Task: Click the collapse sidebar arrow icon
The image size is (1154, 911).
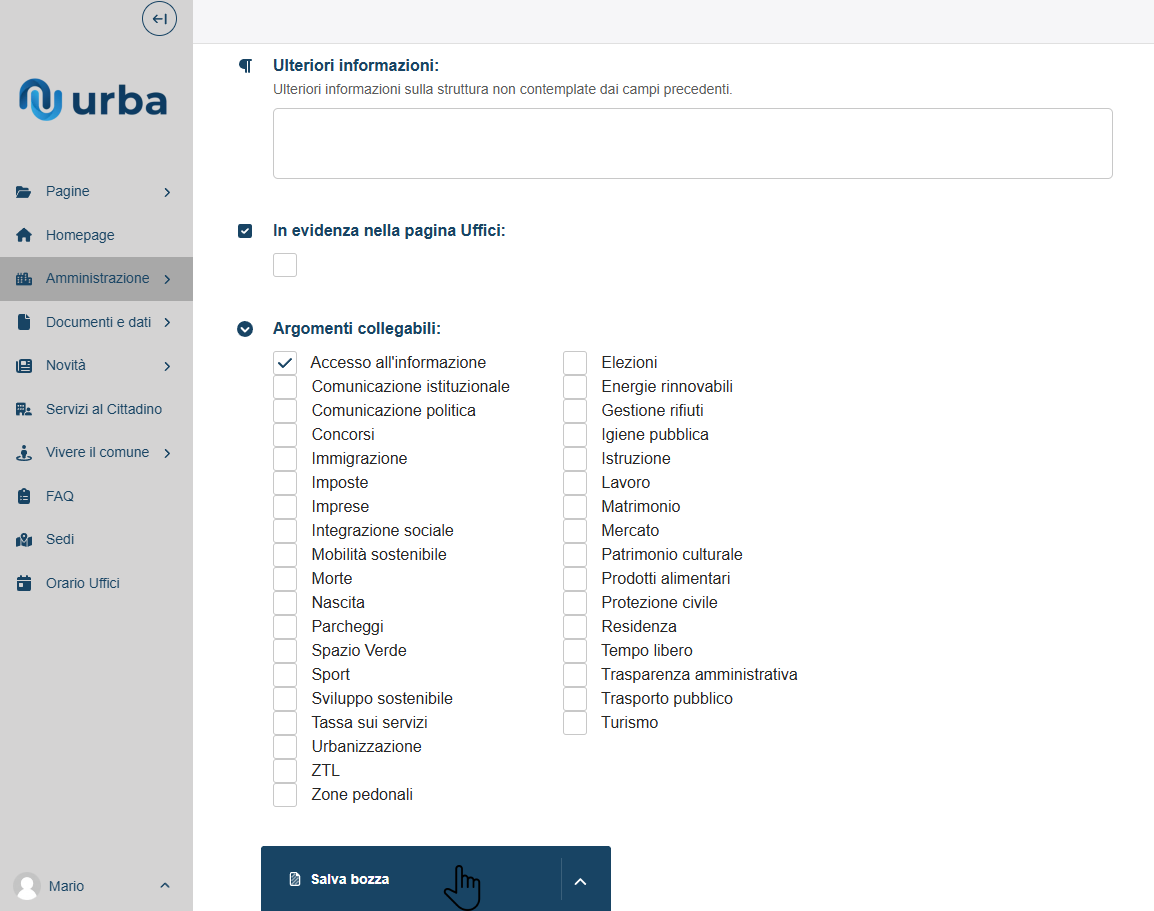Action: pos(159,19)
